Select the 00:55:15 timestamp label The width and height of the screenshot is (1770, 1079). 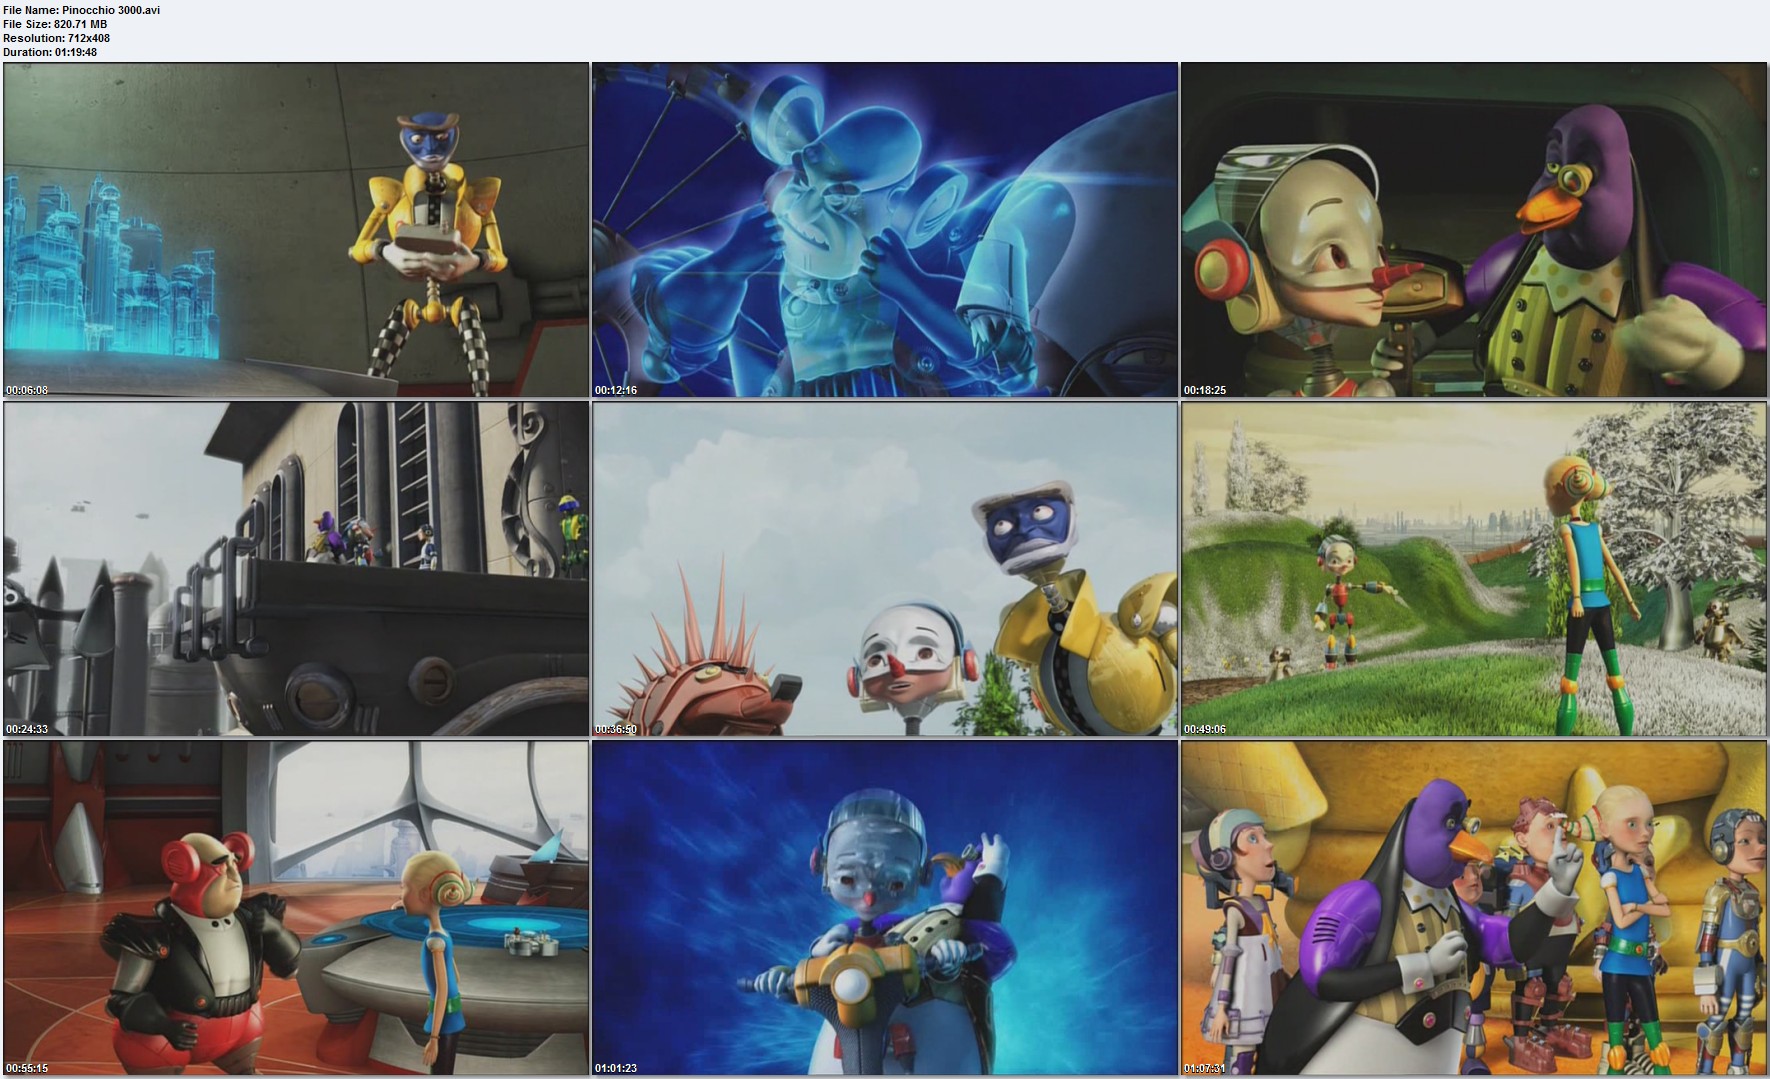[27, 1068]
